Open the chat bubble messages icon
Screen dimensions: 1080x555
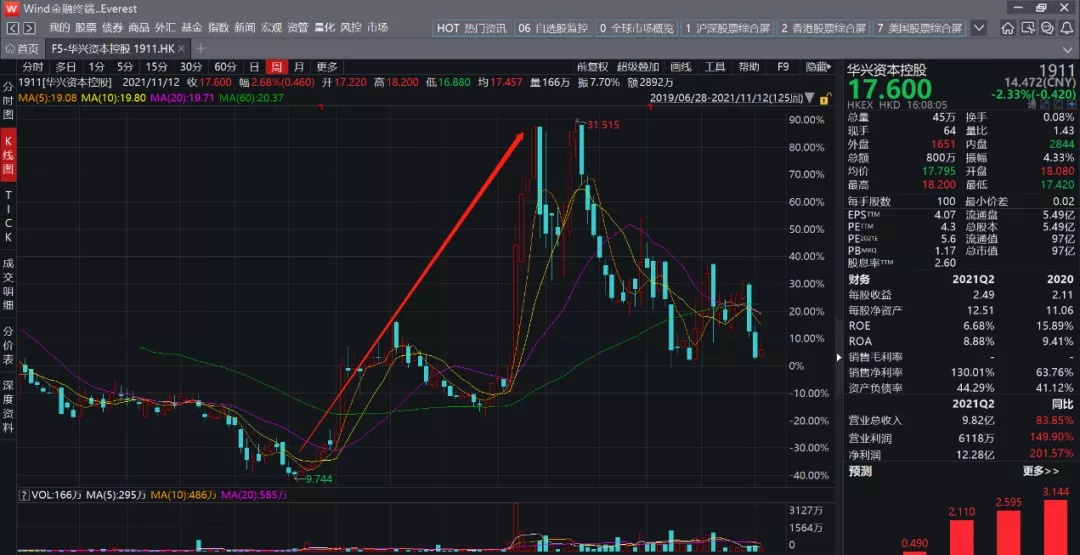point(1047,28)
